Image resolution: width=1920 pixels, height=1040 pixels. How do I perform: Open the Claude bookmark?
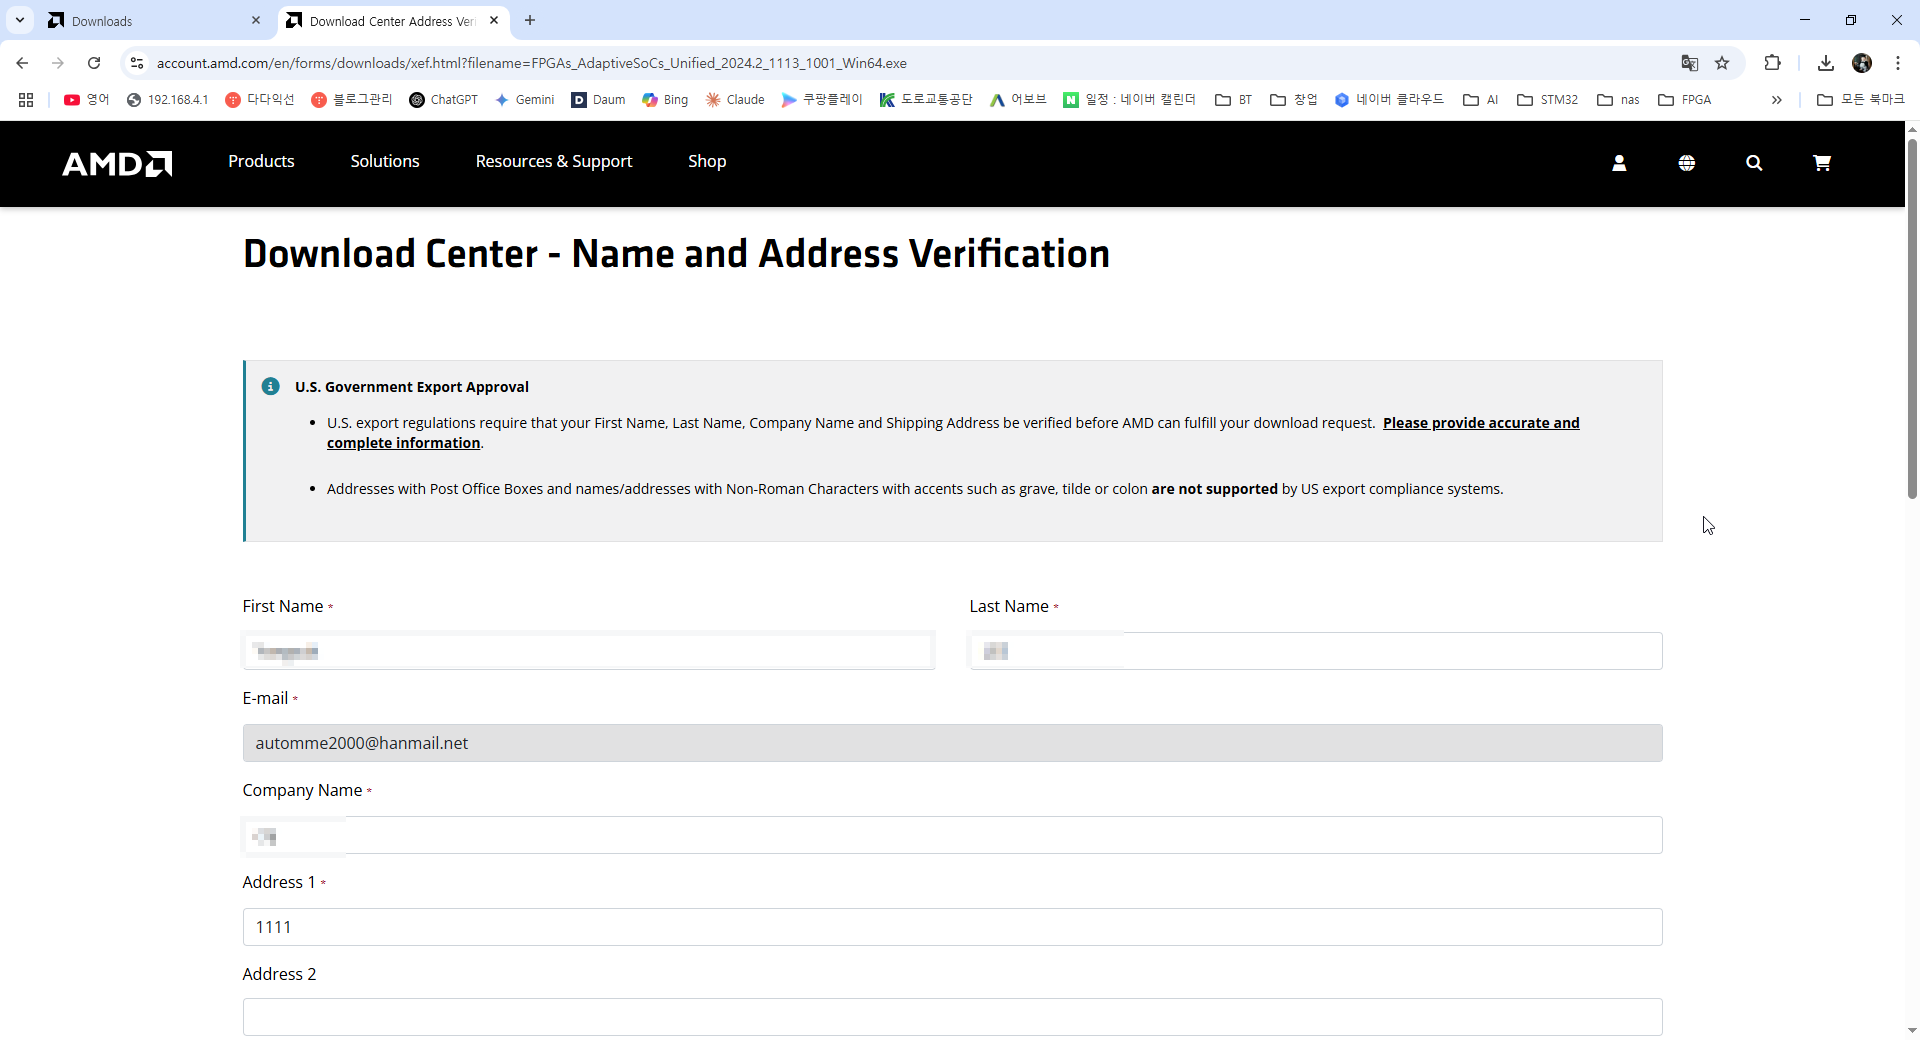735,100
